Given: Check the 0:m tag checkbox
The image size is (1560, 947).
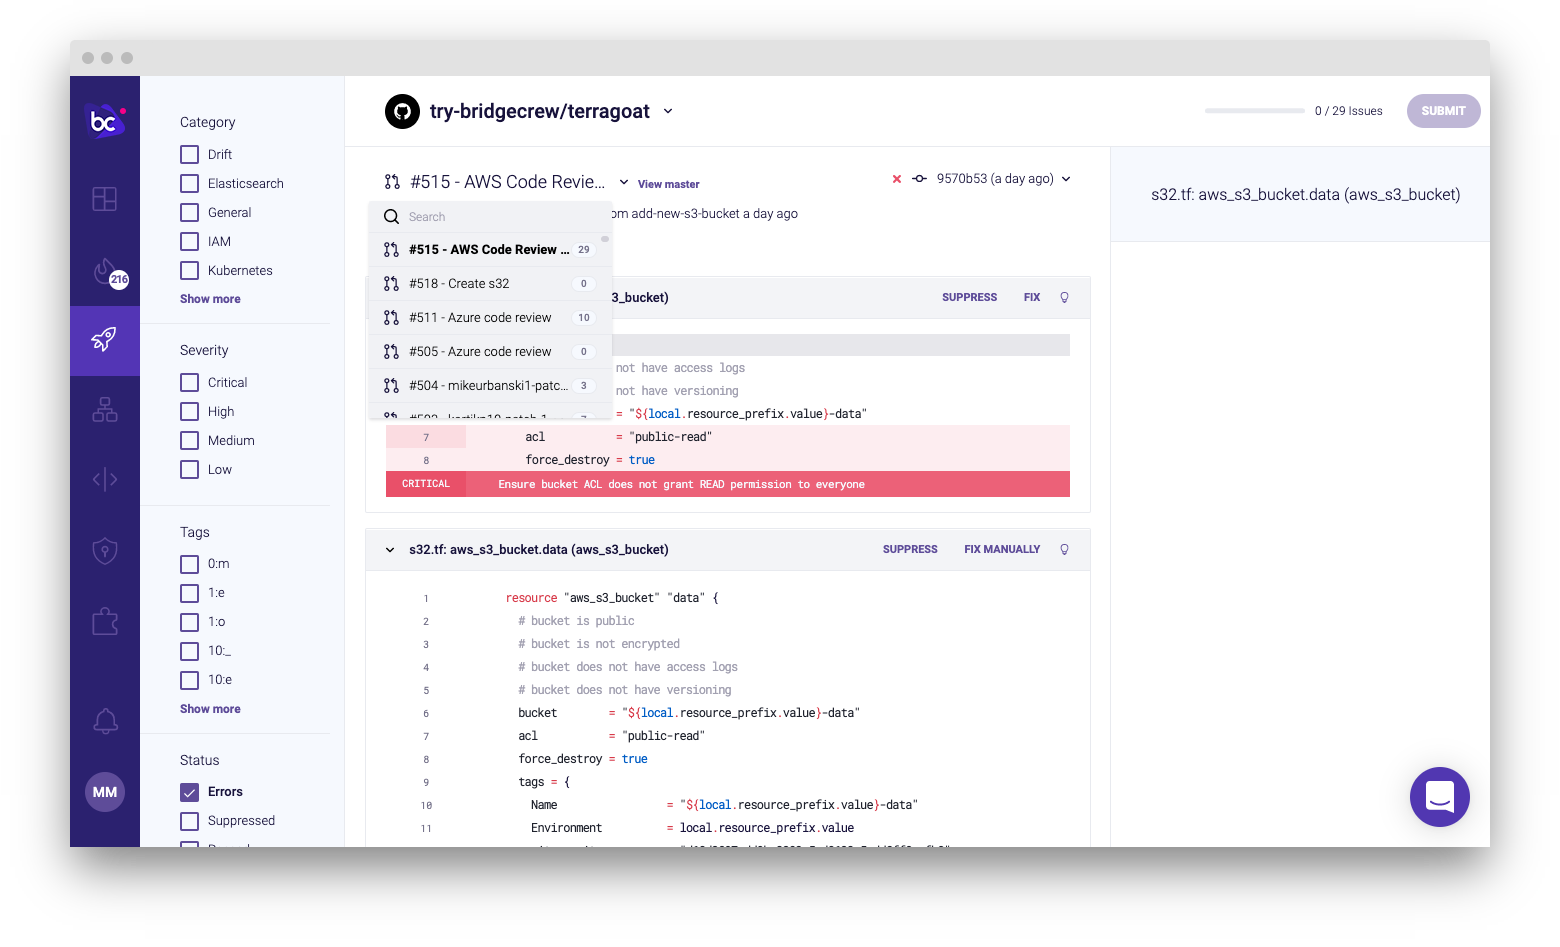Looking at the screenshot, I should point(189,564).
